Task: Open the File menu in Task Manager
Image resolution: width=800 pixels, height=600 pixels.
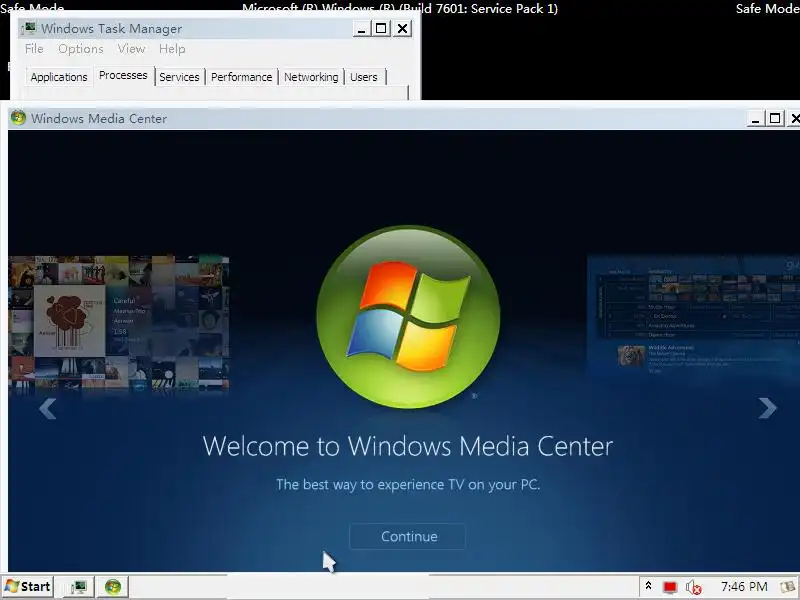Action: [34, 49]
